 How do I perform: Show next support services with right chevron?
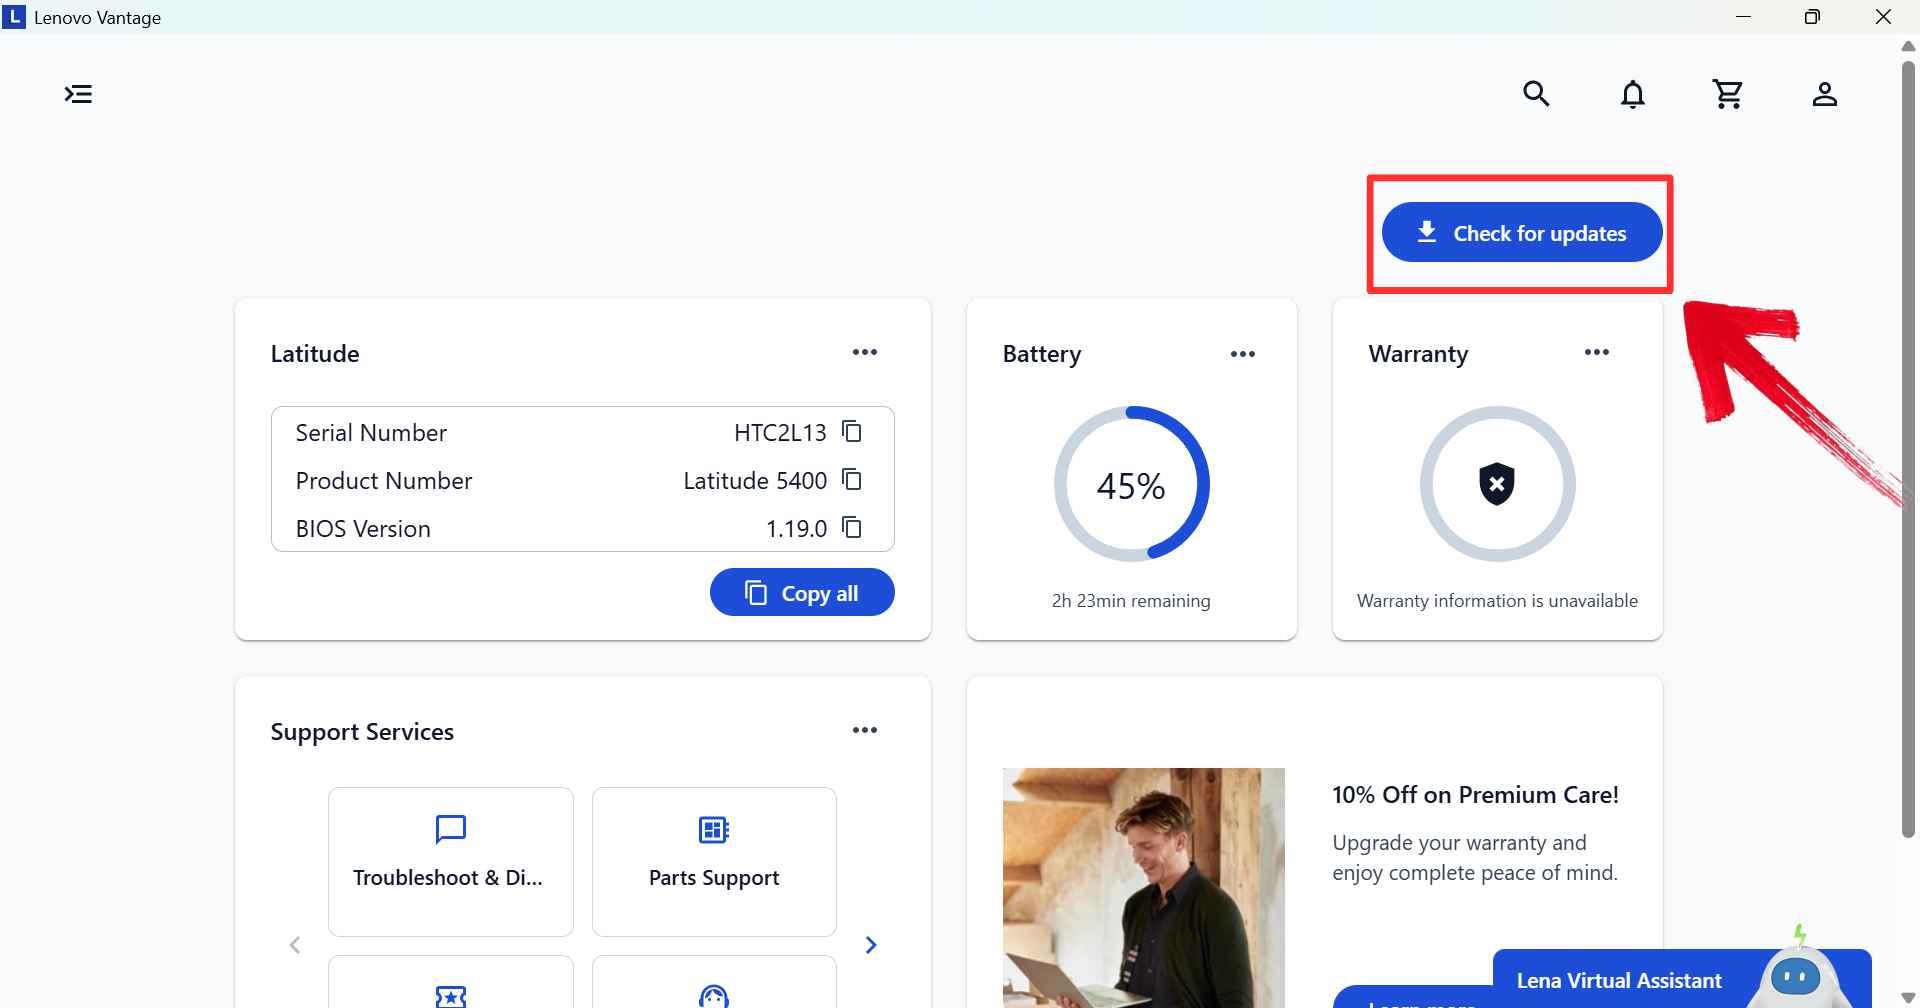point(871,945)
